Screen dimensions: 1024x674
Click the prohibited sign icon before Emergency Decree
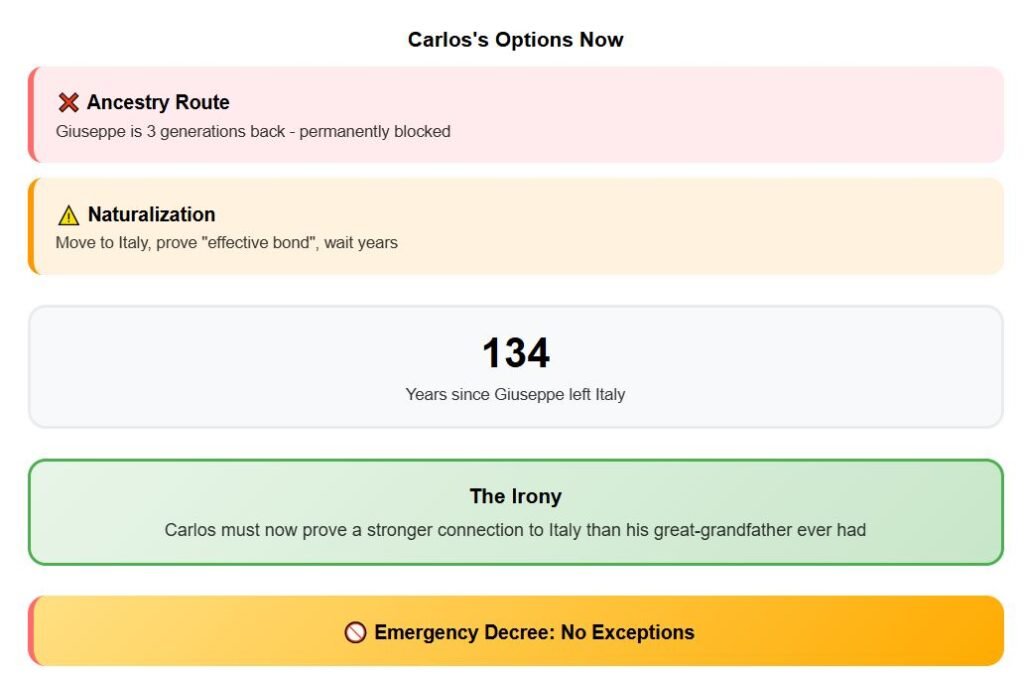(x=355, y=632)
